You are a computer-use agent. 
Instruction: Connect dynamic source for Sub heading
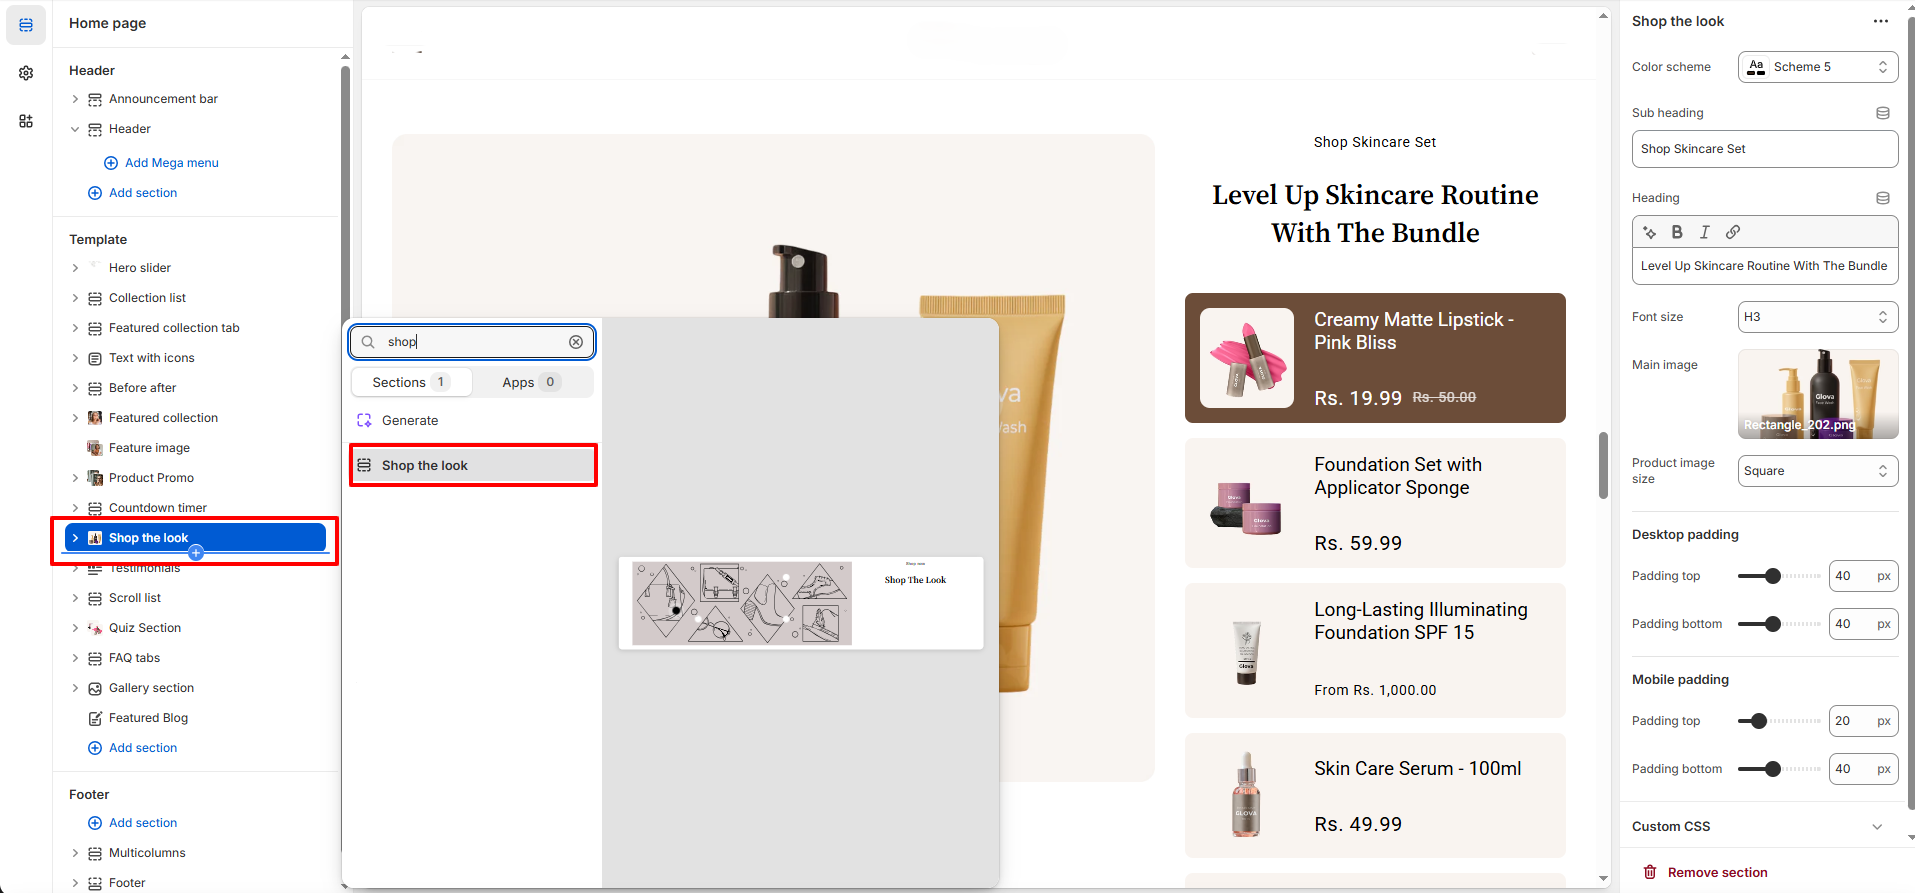(1882, 113)
